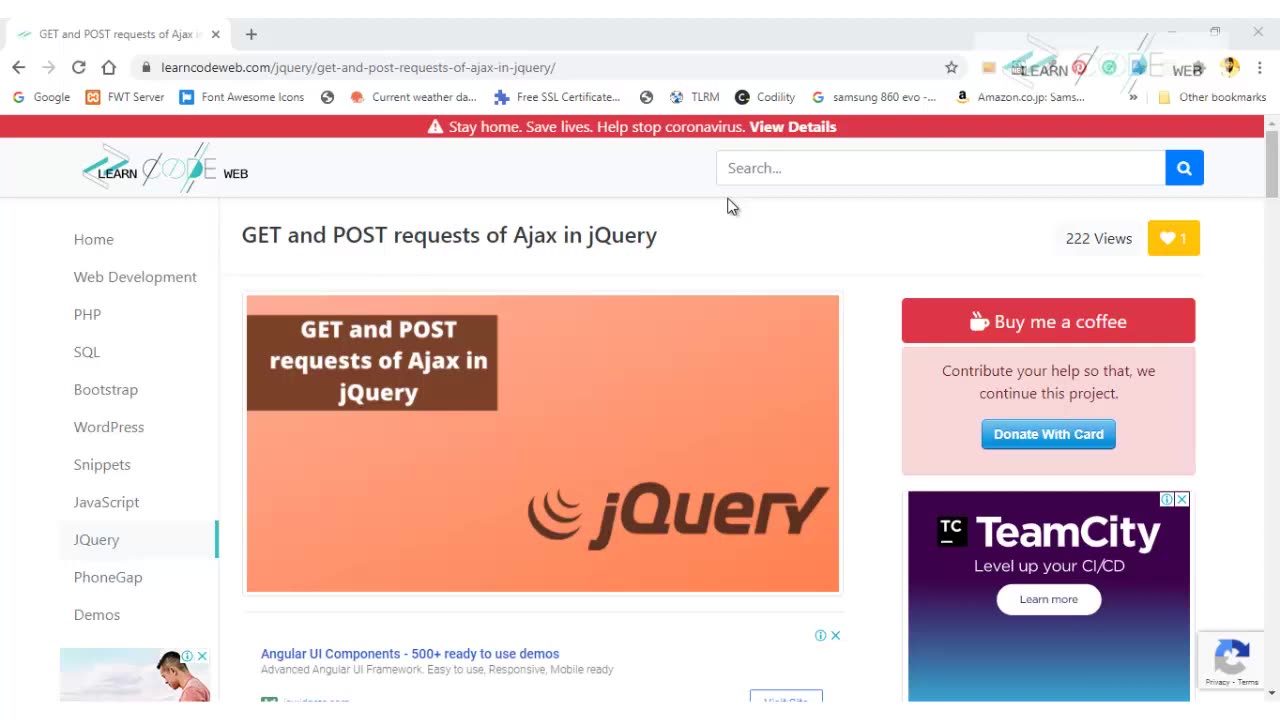Click the article title heading
The height and width of the screenshot is (720, 1280).
[449, 235]
